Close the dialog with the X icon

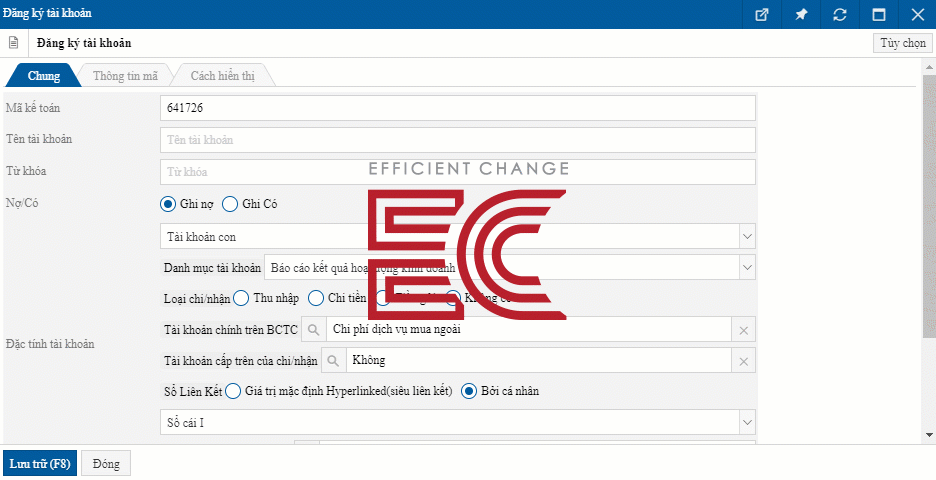[x=917, y=14]
